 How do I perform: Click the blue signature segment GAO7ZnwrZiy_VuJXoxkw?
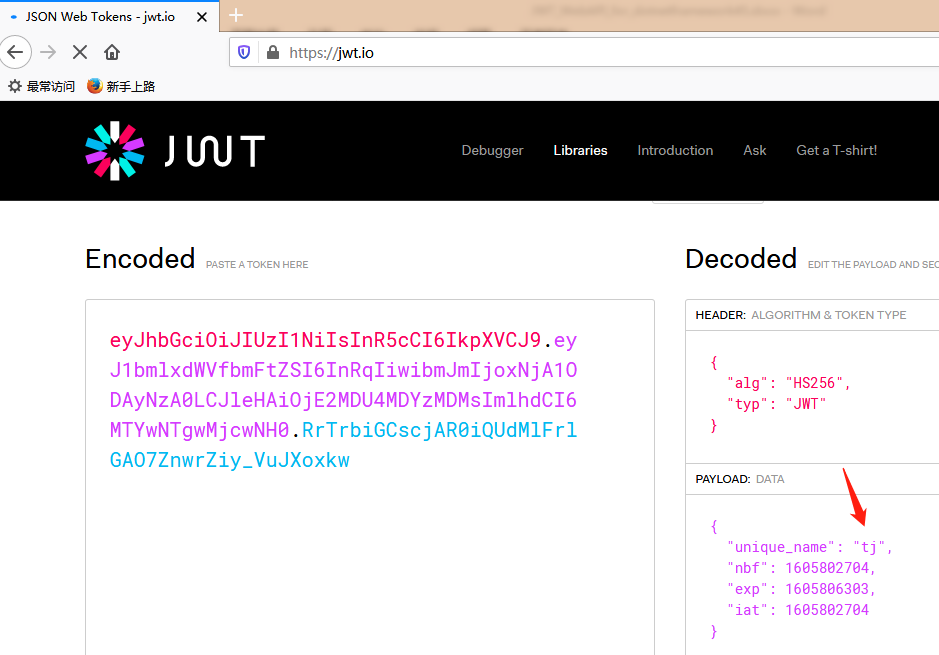229,460
